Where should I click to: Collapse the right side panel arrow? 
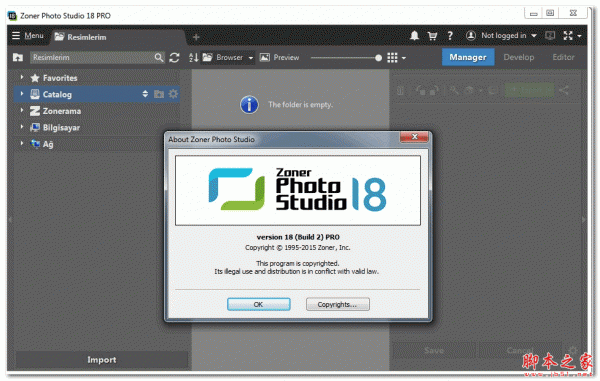coord(584,220)
